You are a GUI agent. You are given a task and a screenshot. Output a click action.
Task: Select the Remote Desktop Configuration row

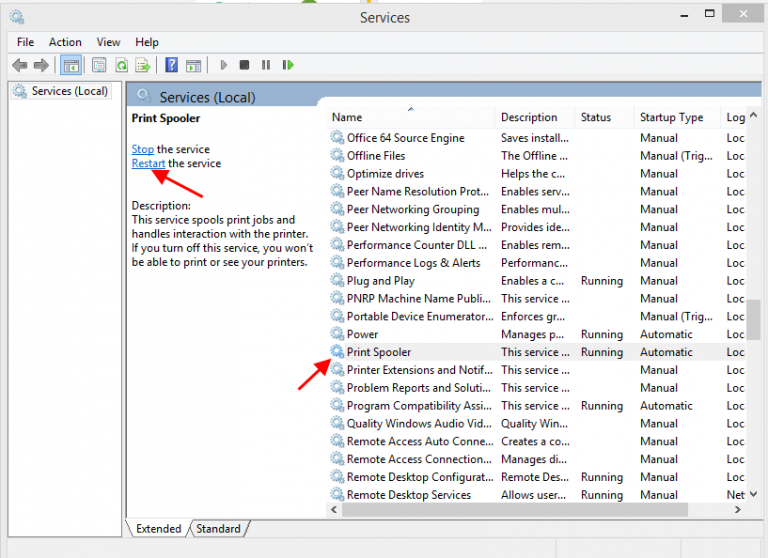[536, 477]
